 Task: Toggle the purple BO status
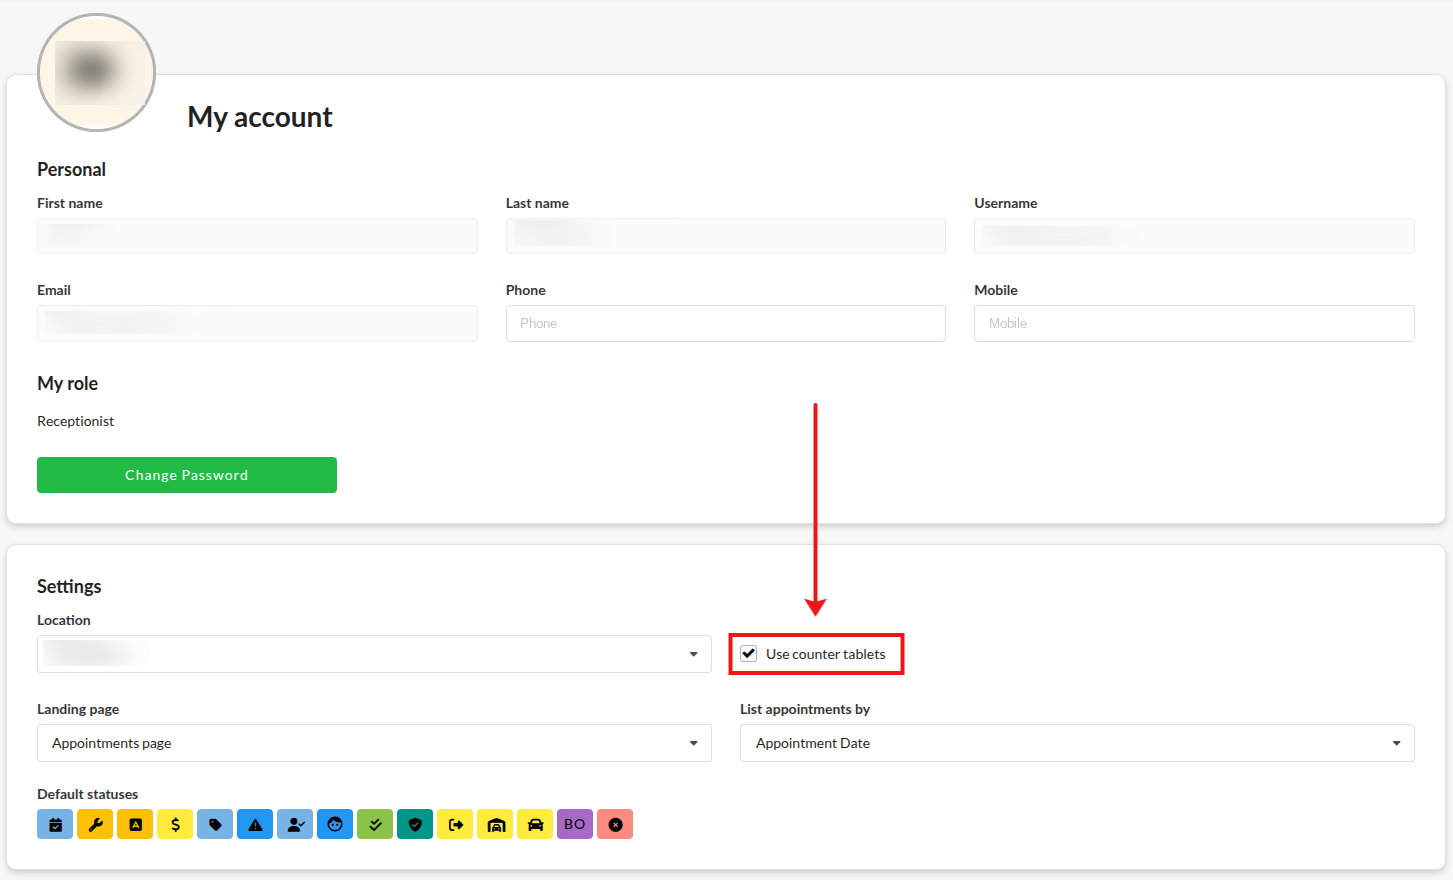click(575, 825)
